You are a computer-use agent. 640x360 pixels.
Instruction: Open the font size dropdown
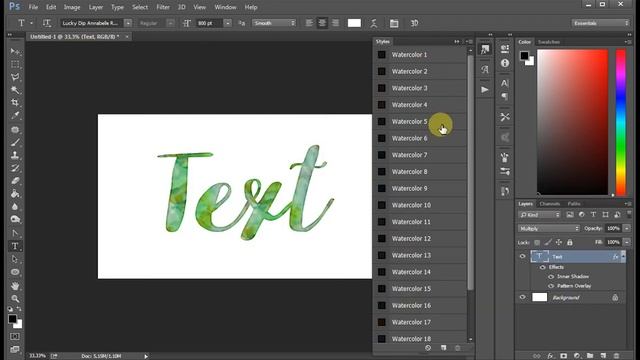coord(228,23)
